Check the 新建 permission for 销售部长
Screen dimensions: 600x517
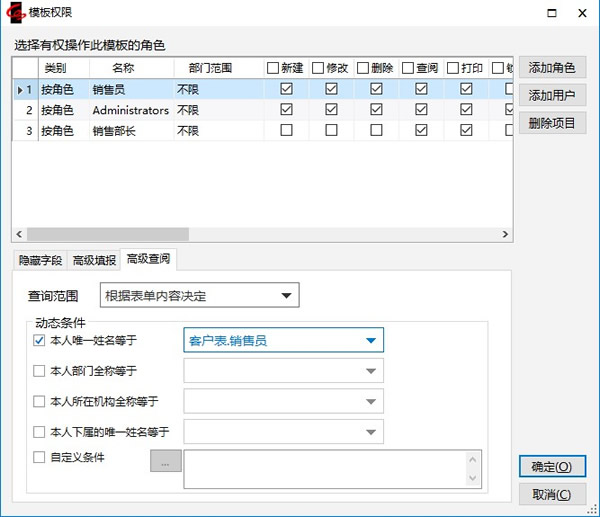[x=287, y=130]
